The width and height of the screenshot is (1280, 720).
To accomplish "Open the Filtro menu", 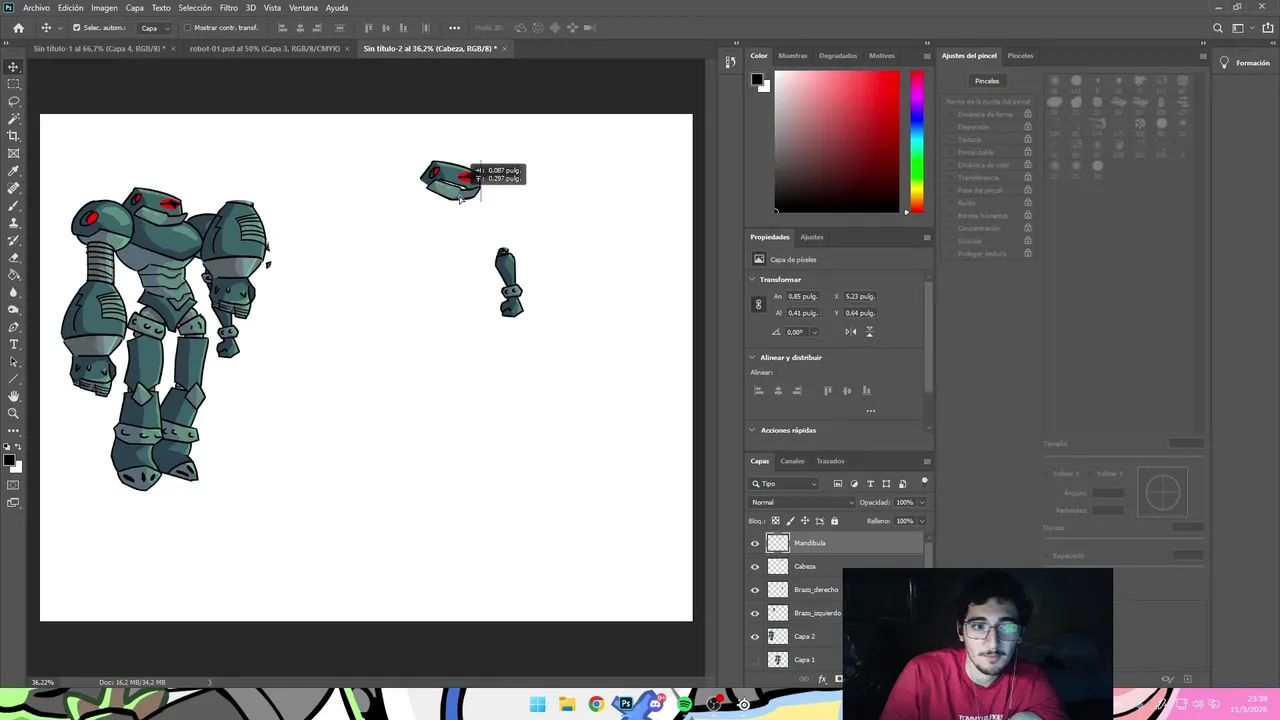I will pyautogui.click(x=229, y=8).
